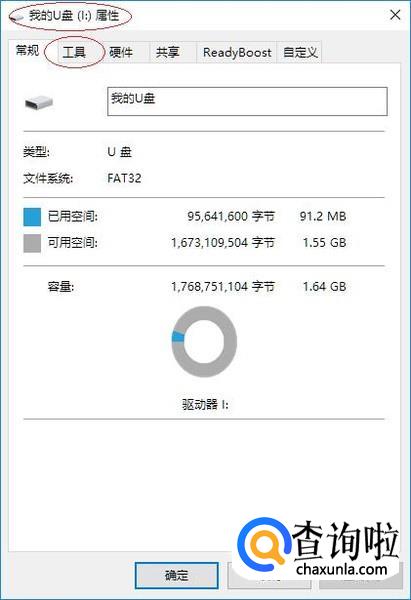Image resolution: width=411 pixels, height=600 pixels.
Task: Switch to the 常规 tab
Action: (x=27, y=50)
